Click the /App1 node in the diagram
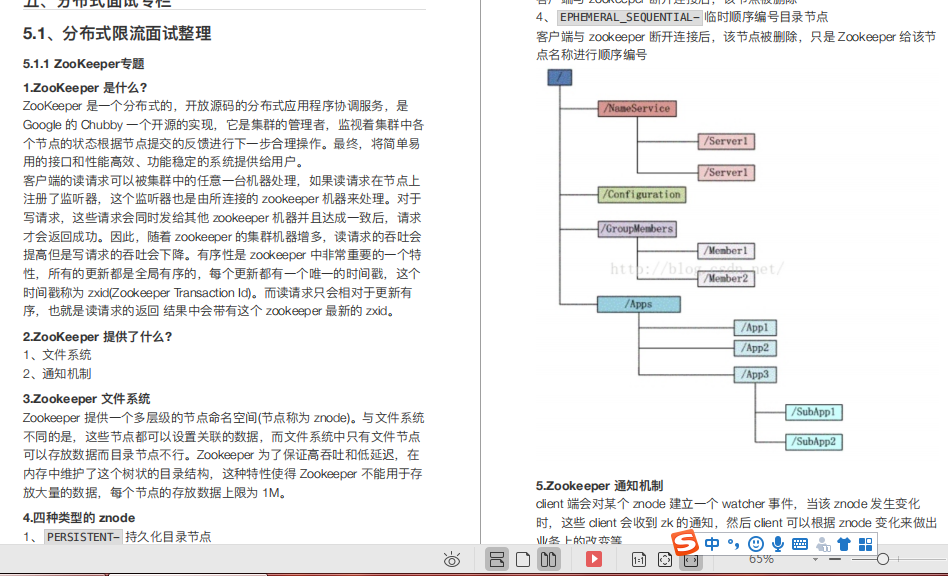The height and width of the screenshot is (576, 948). pyautogui.click(x=755, y=328)
